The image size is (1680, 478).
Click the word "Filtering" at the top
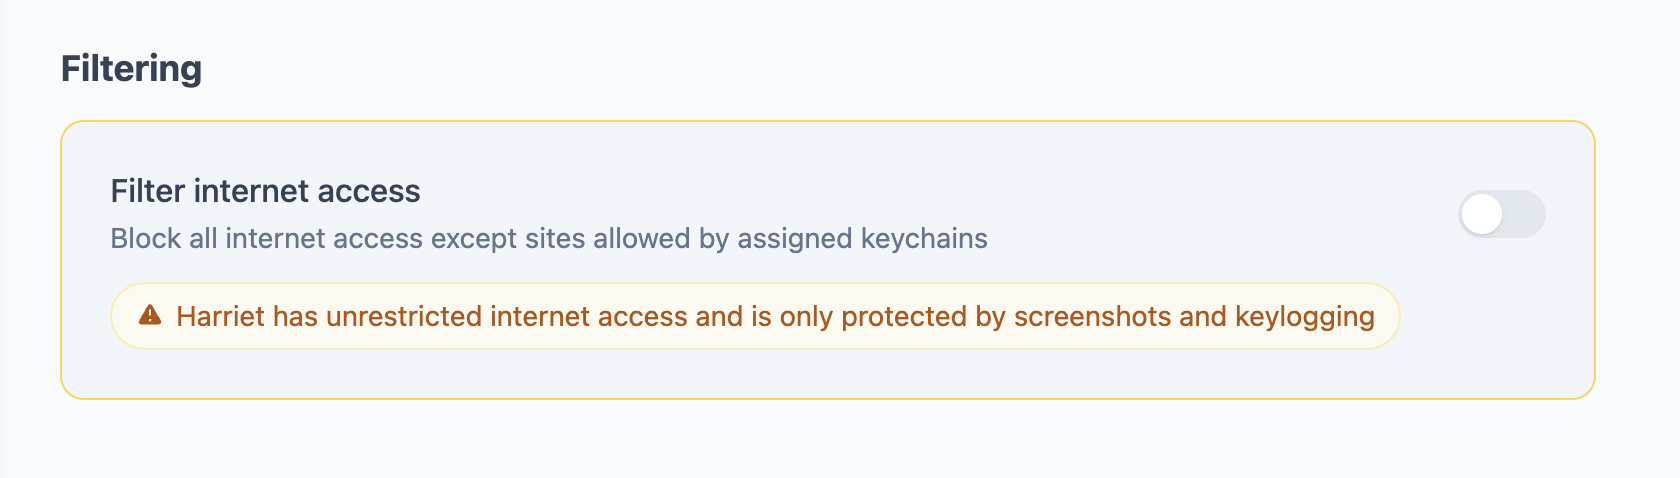pos(131,69)
